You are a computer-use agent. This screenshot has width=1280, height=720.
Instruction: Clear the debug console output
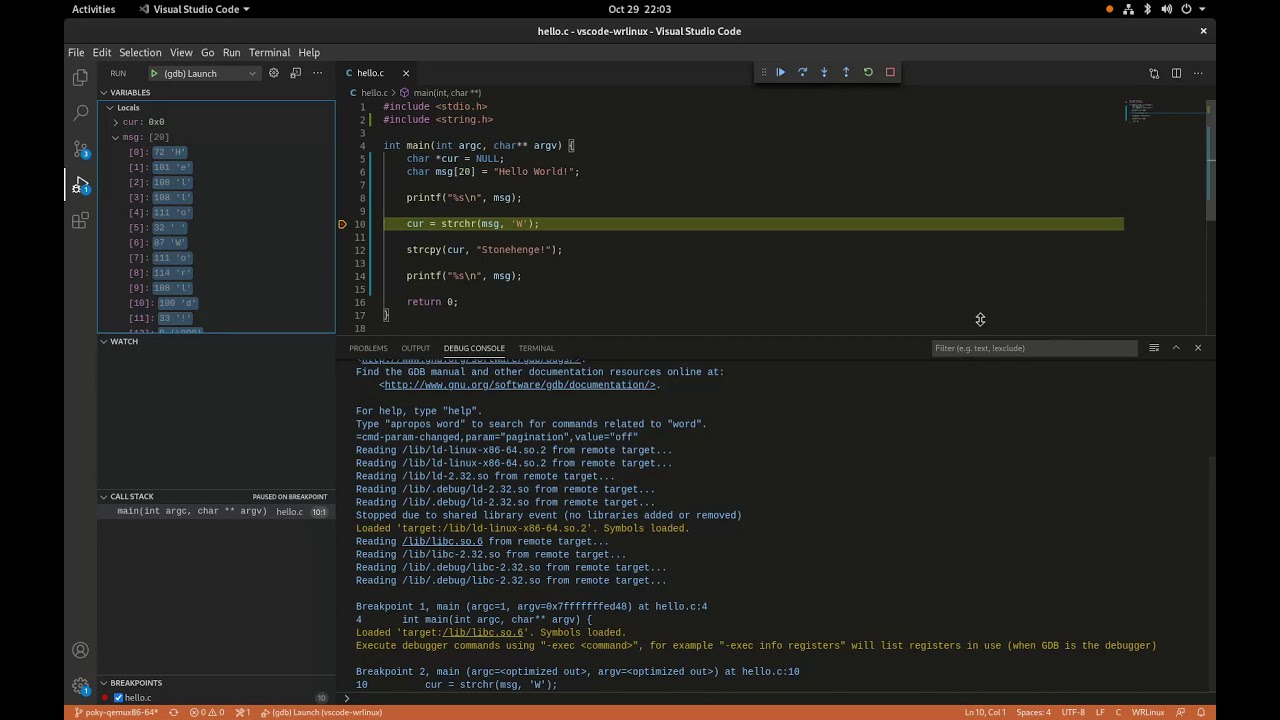pyautogui.click(x=1154, y=348)
